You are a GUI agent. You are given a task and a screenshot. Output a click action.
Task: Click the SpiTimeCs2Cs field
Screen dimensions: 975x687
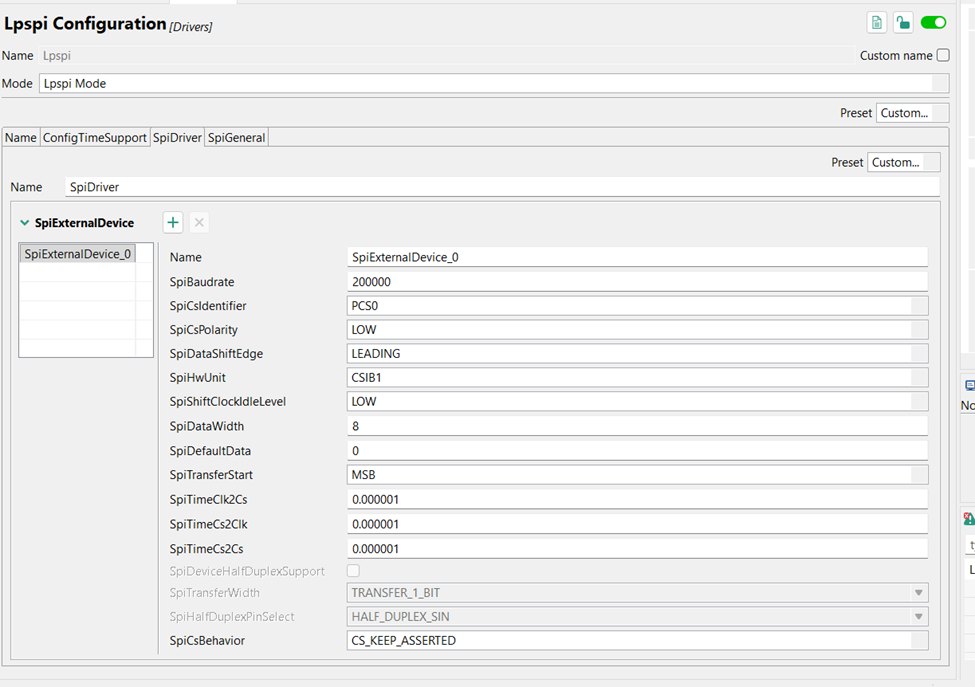click(x=637, y=549)
